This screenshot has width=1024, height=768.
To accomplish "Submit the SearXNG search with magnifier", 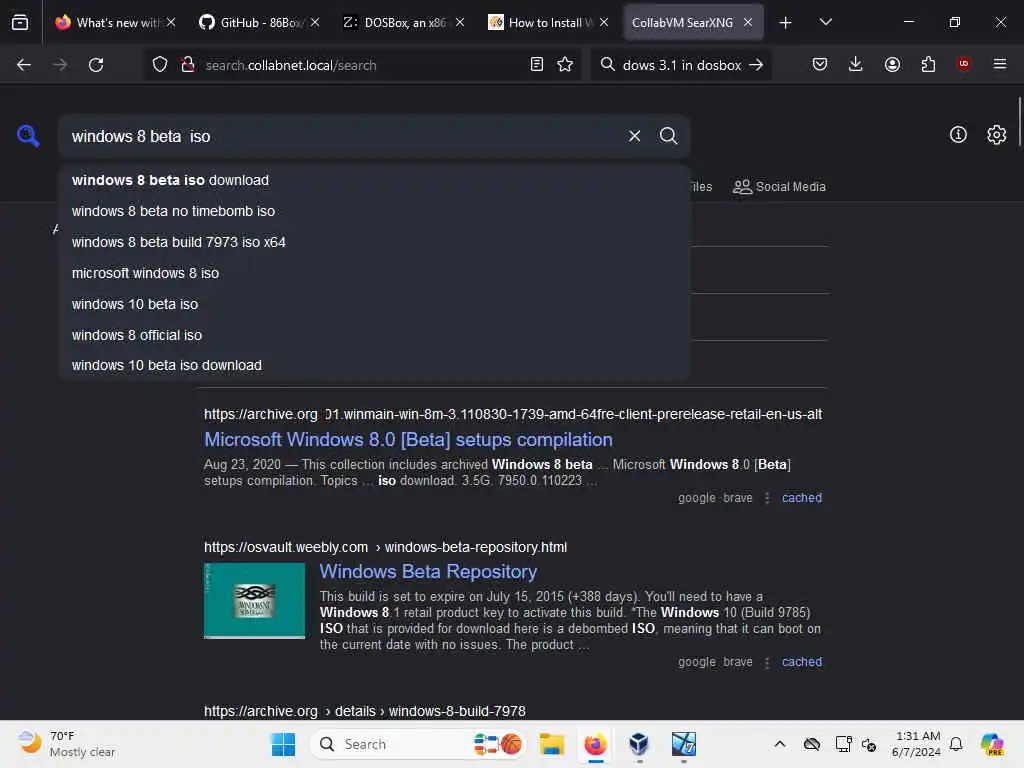I will (x=668, y=136).
